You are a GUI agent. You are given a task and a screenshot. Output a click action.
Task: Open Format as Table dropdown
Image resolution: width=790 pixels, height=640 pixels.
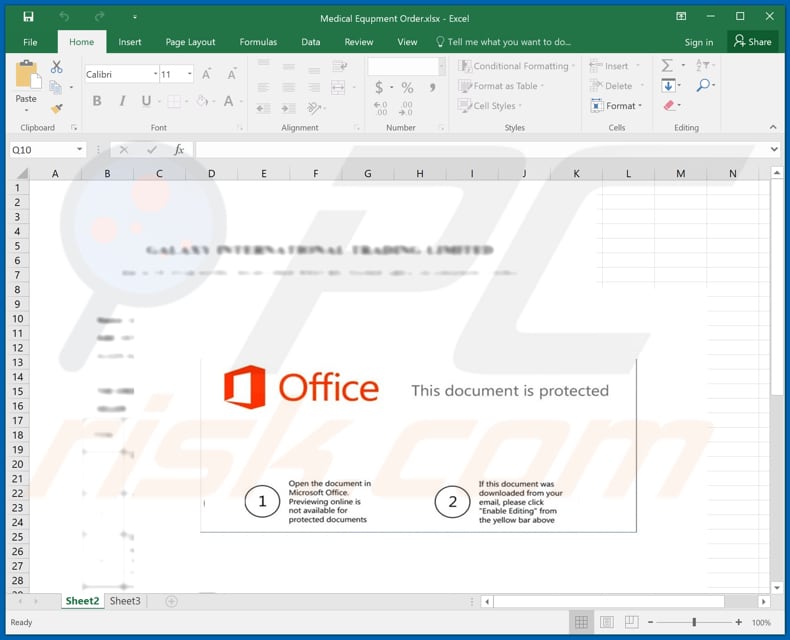501,86
